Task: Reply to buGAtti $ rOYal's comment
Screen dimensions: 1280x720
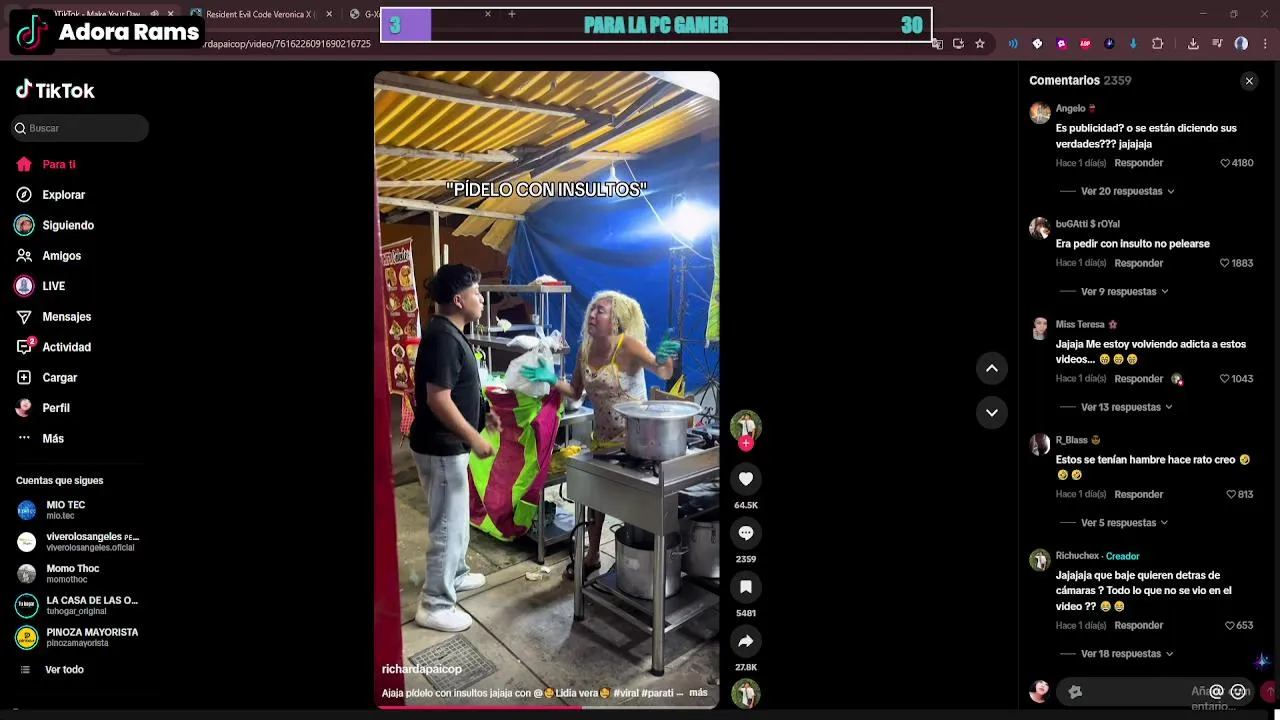Action: [x=1138, y=263]
